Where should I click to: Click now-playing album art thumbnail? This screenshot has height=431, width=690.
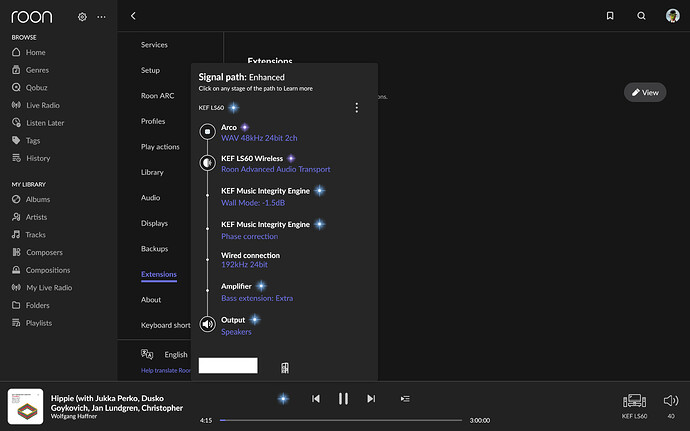pos(26,406)
